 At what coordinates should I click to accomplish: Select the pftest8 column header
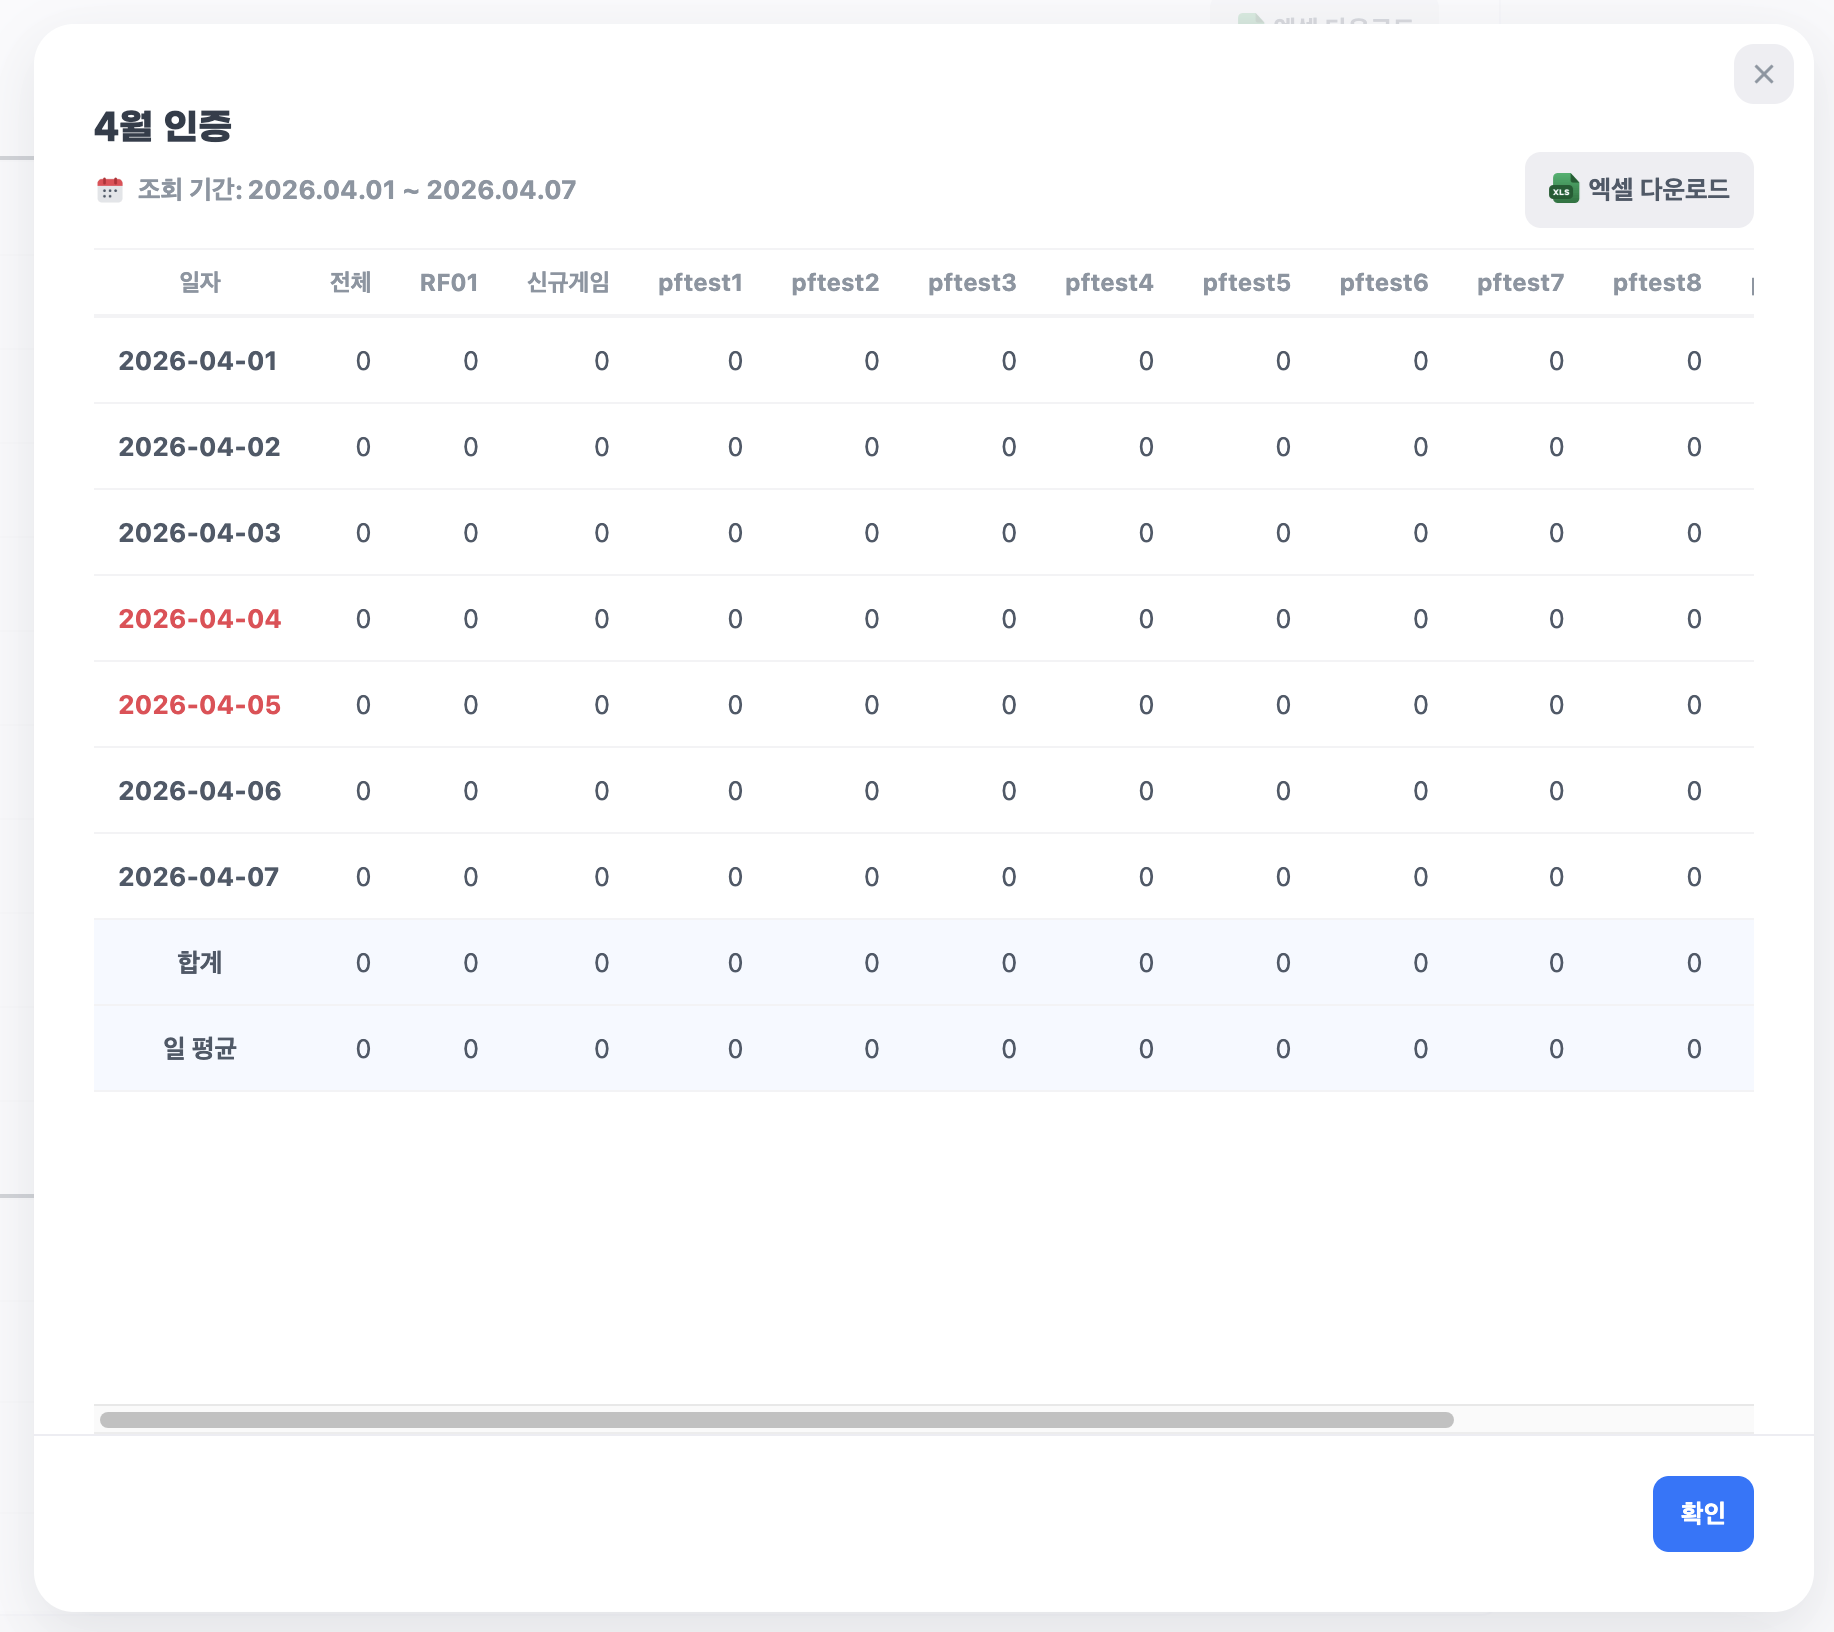[x=1656, y=283]
